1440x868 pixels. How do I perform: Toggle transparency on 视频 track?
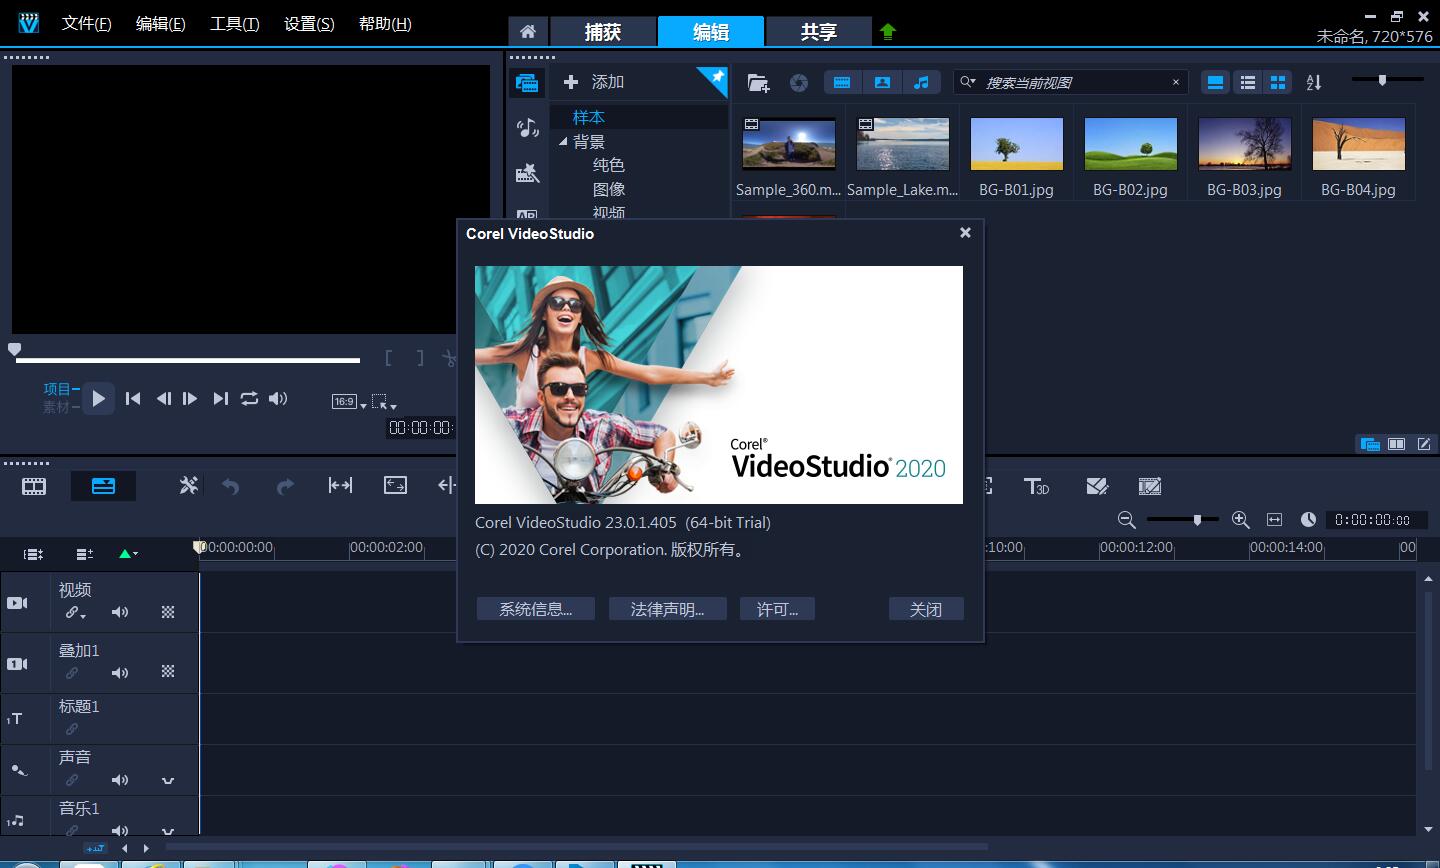[x=168, y=612]
